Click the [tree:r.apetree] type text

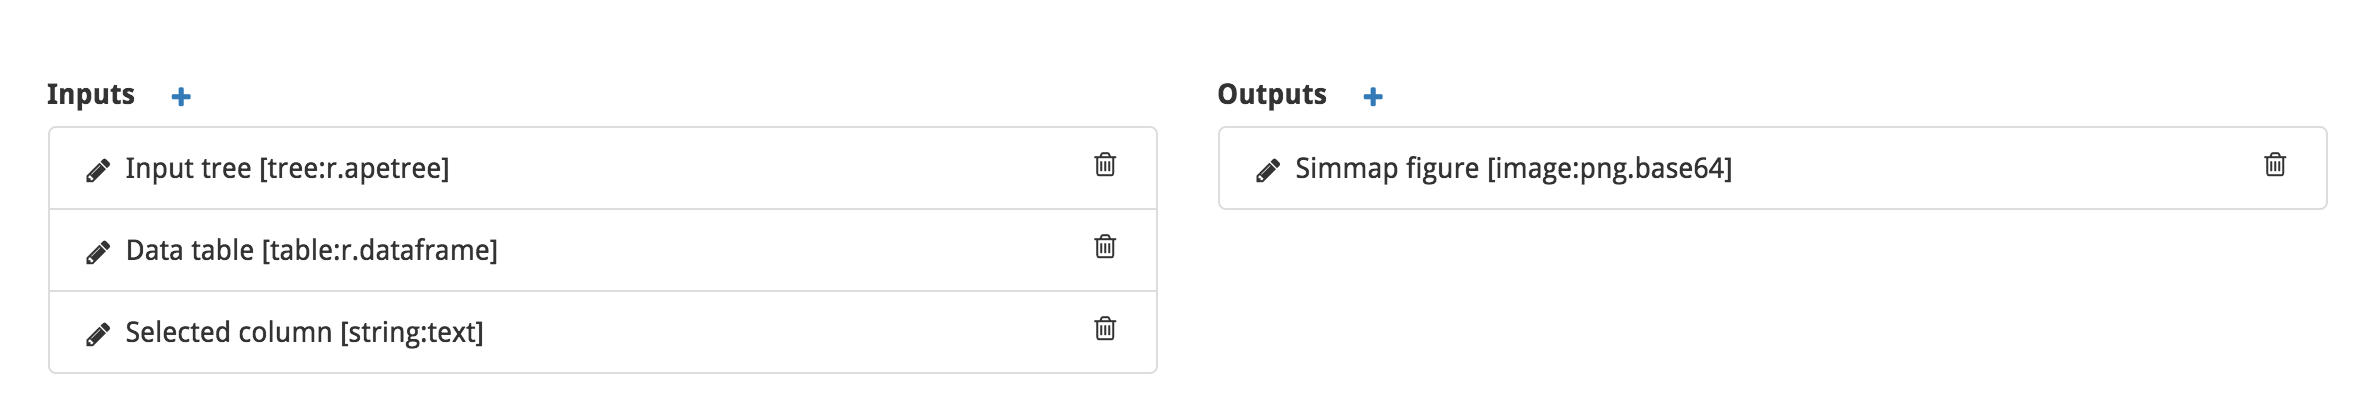(x=354, y=168)
